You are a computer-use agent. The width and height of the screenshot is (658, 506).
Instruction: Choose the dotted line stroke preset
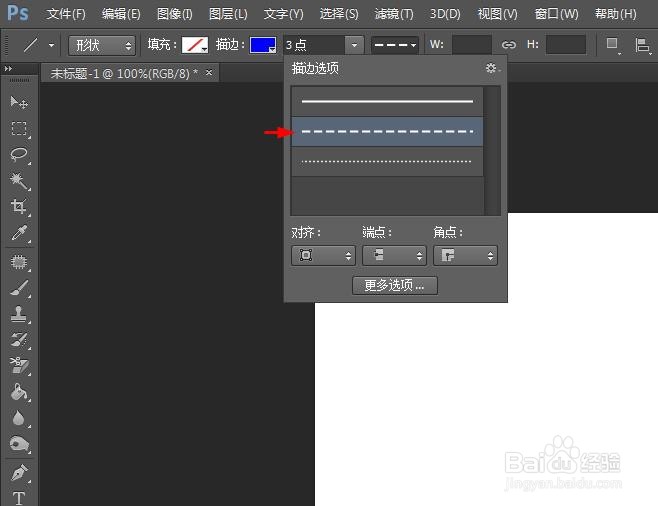point(387,162)
